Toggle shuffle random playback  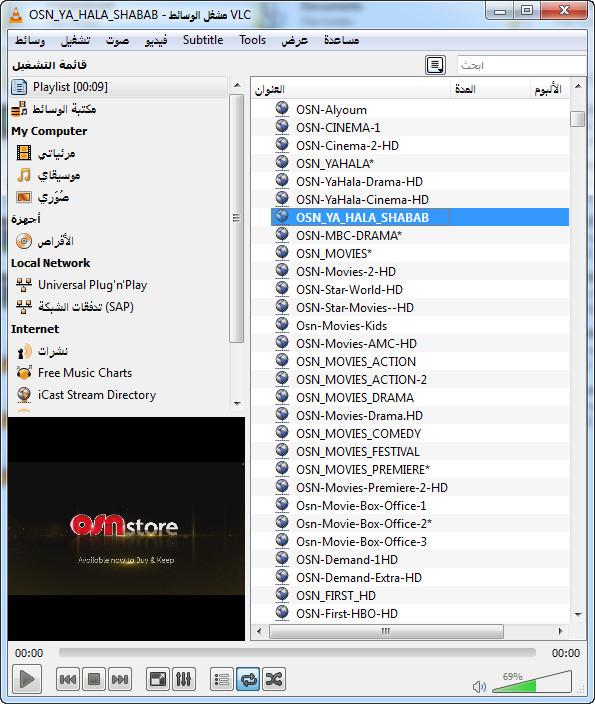(x=273, y=679)
